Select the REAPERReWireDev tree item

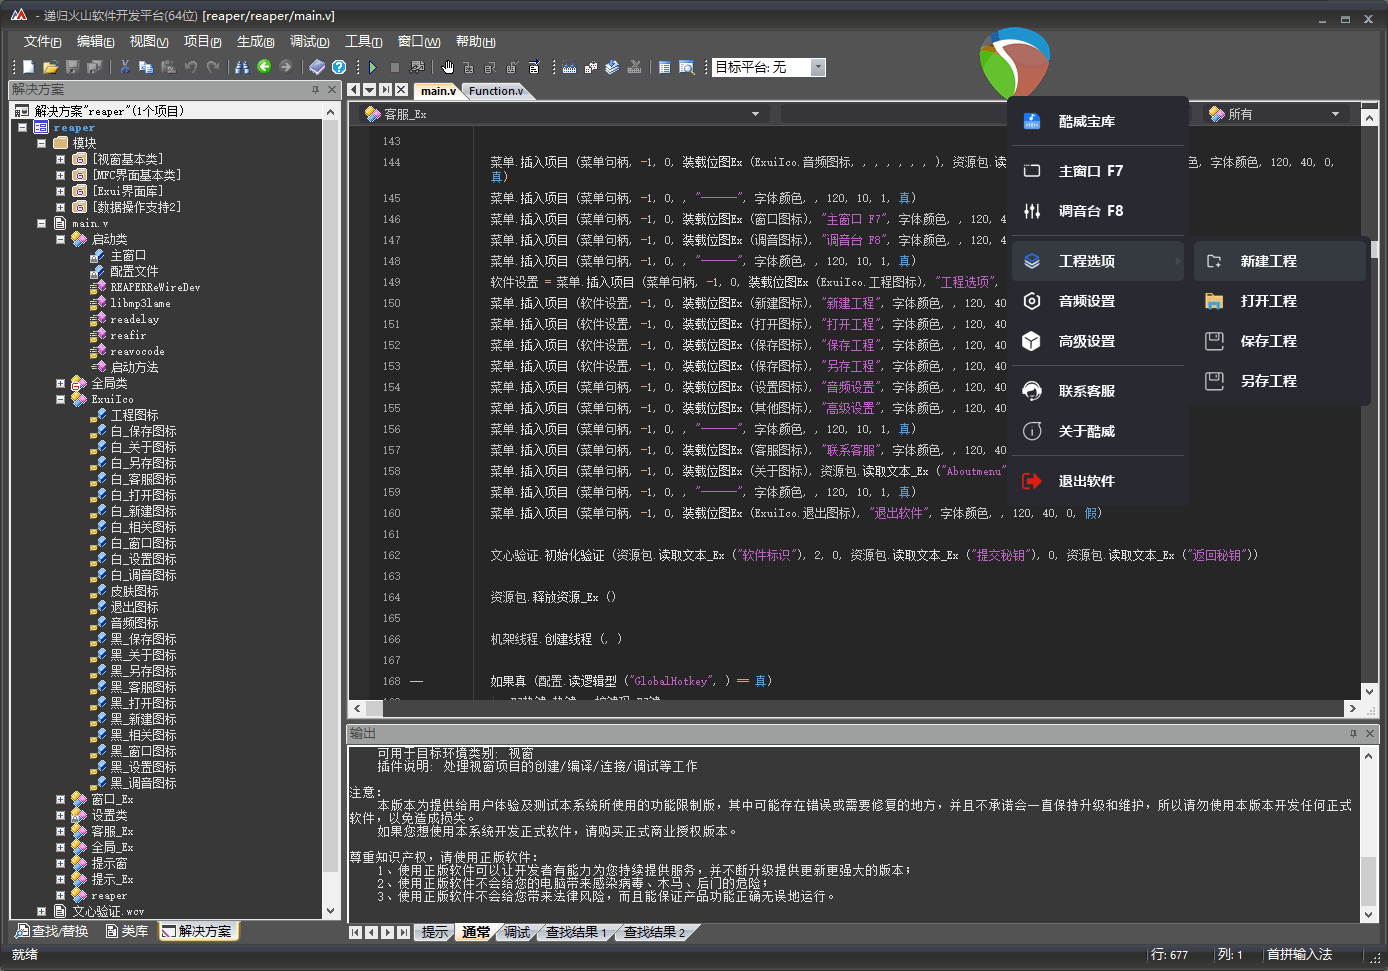pos(155,287)
